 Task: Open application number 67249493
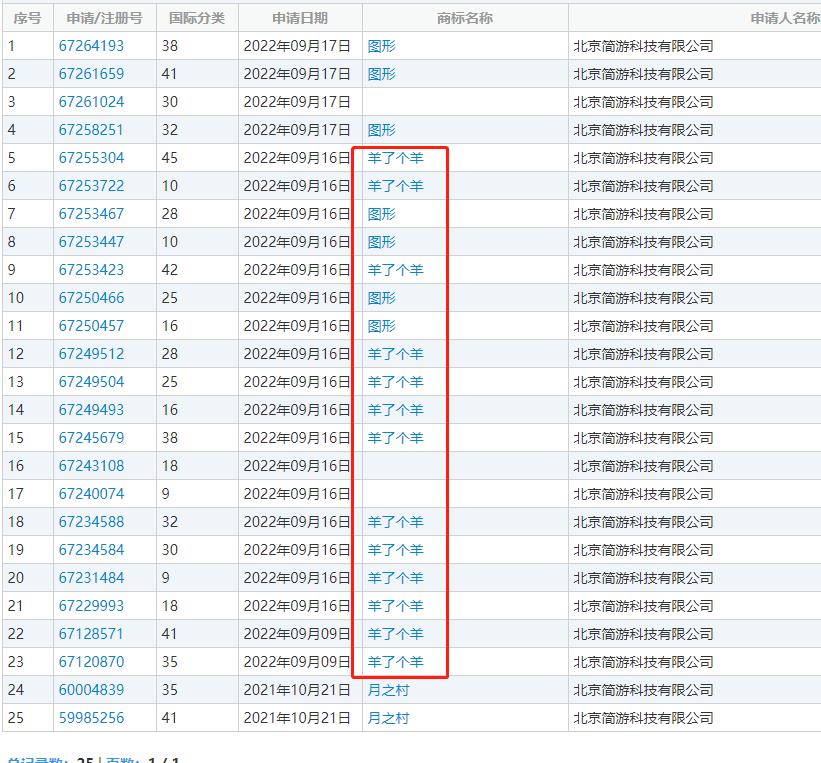tap(91, 410)
